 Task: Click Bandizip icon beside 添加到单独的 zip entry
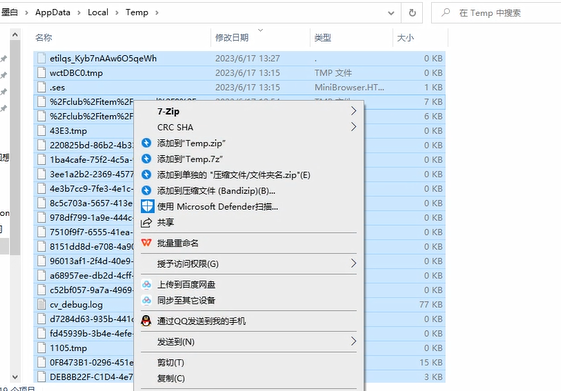146,175
